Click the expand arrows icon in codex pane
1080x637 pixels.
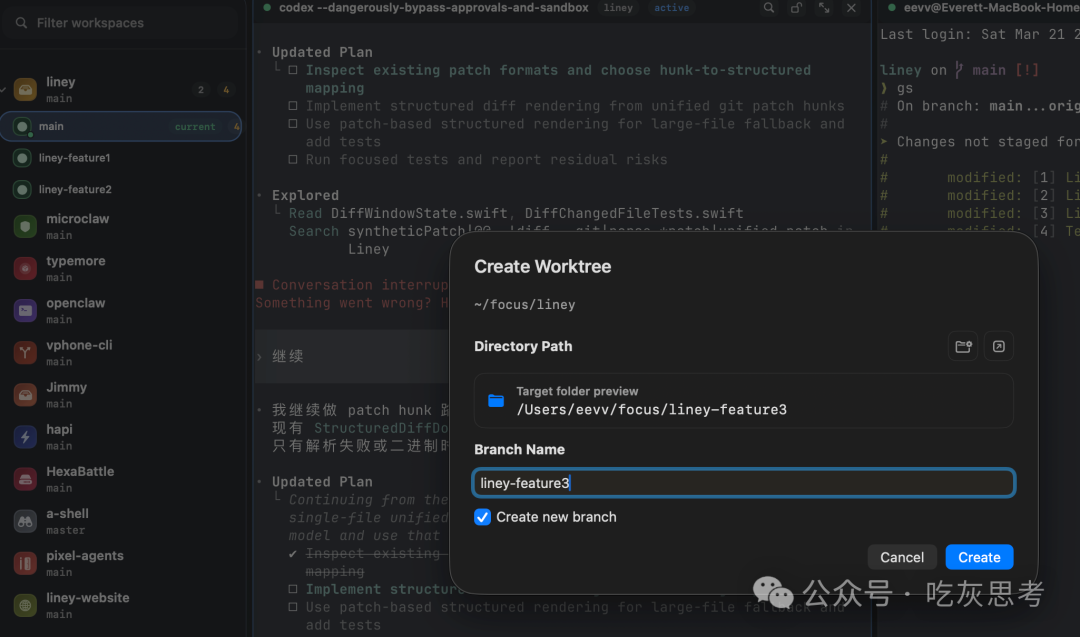(x=824, y=8)
